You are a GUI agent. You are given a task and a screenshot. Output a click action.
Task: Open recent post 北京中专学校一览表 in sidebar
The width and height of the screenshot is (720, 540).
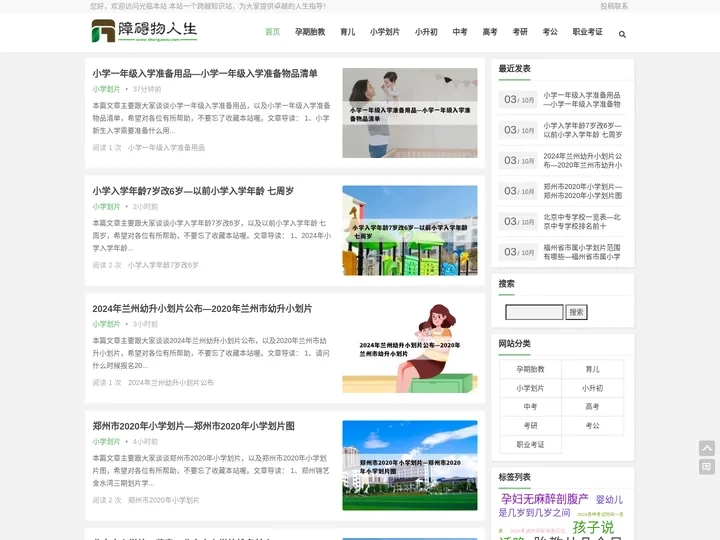click(x=582, y=221)
